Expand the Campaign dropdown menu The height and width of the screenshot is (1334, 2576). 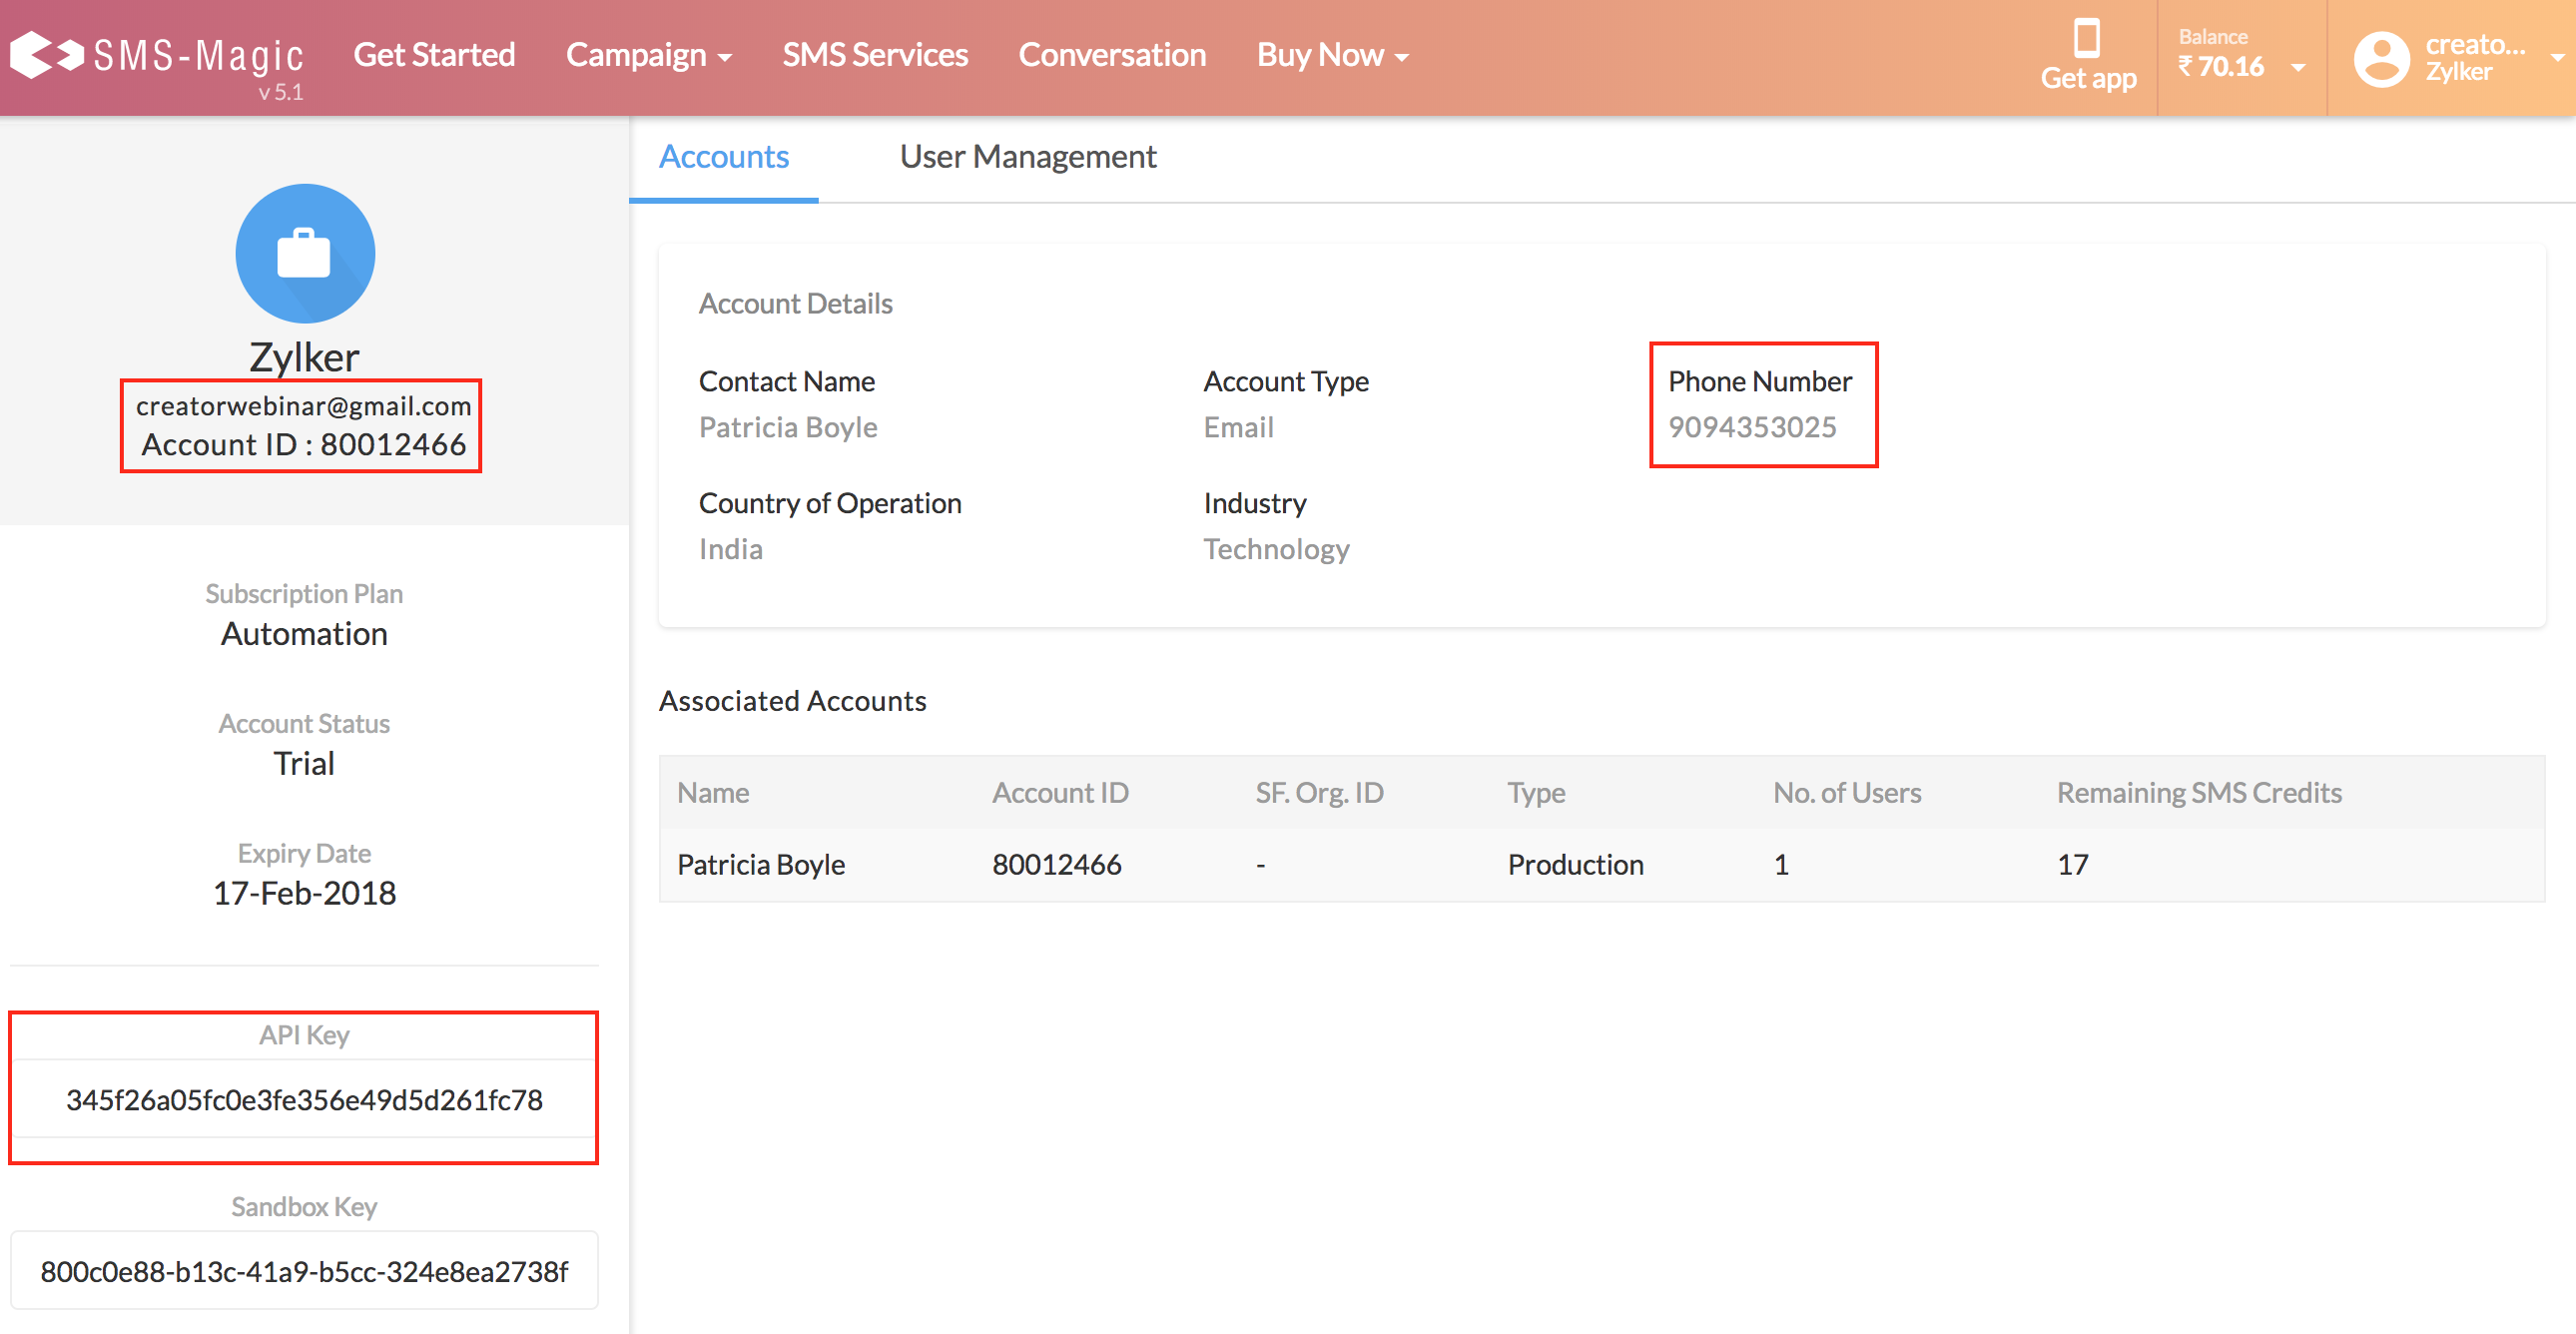(648, 55)
